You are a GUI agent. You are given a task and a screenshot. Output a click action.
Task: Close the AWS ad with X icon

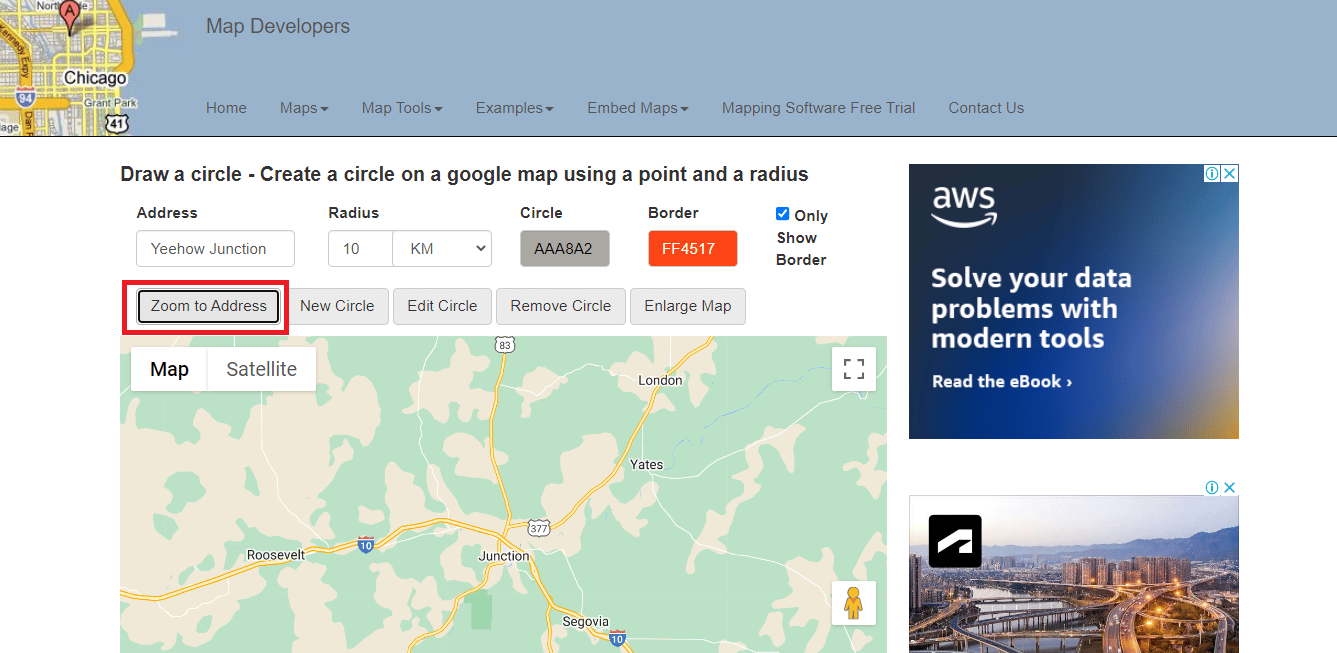(1230, 174)
